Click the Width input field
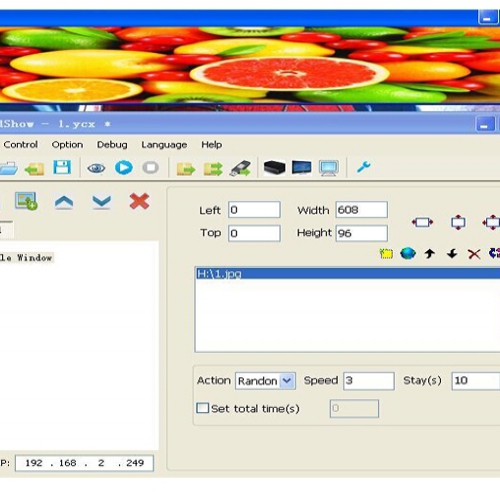Image resolution: width=500 pixels, height=500 pixels. point(362,210)
